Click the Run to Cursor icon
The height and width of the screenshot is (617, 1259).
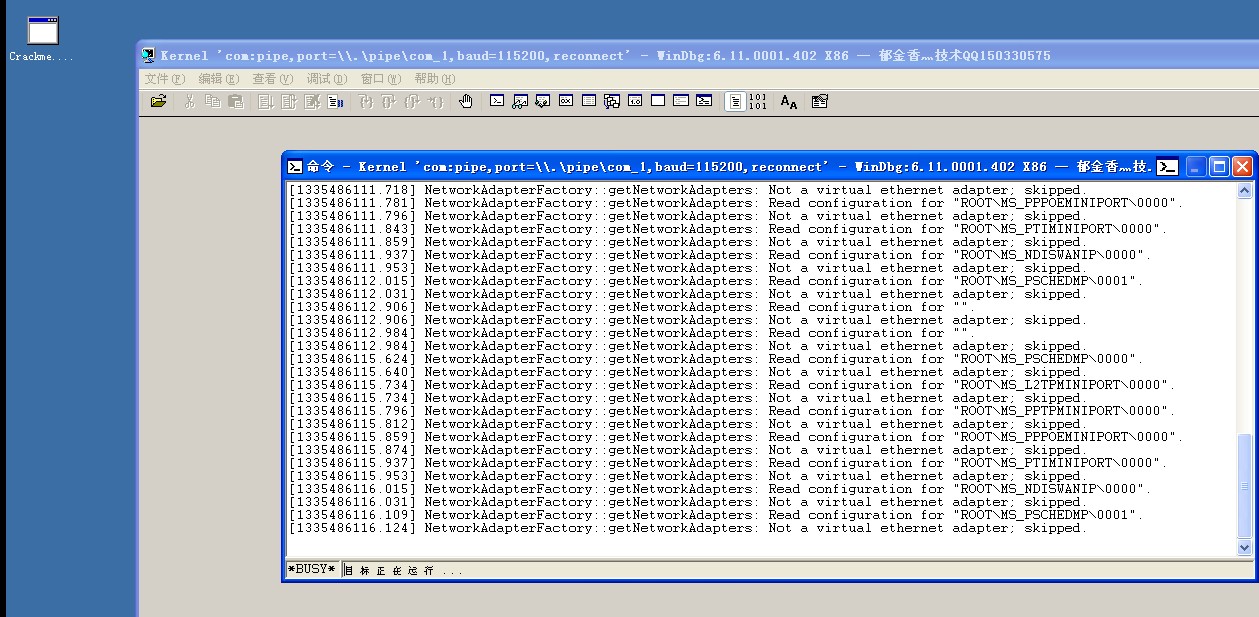pos(437,101)
